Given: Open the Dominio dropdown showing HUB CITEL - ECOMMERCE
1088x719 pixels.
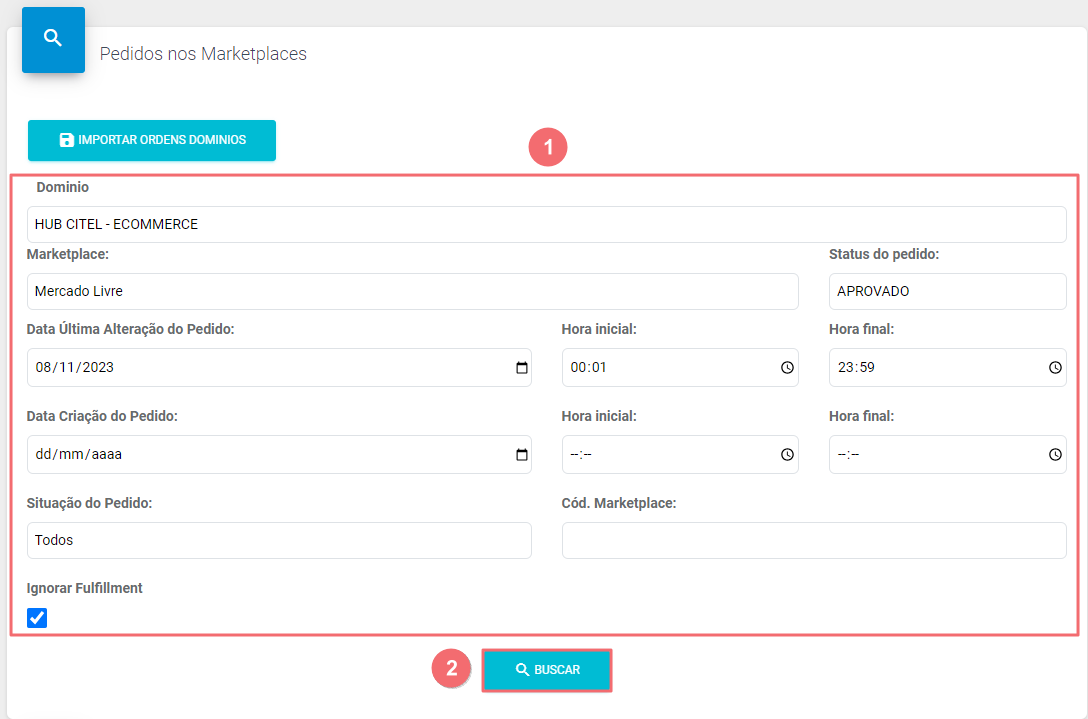Looking at the screenshot, I should [547, 224].
